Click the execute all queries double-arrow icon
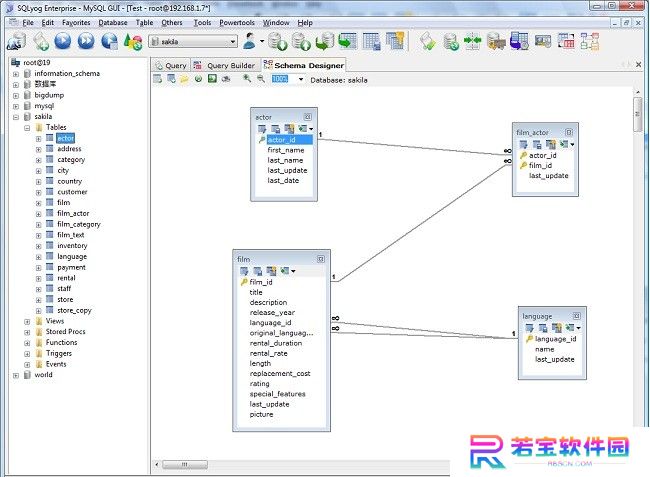650x477 pixels. 86,41
